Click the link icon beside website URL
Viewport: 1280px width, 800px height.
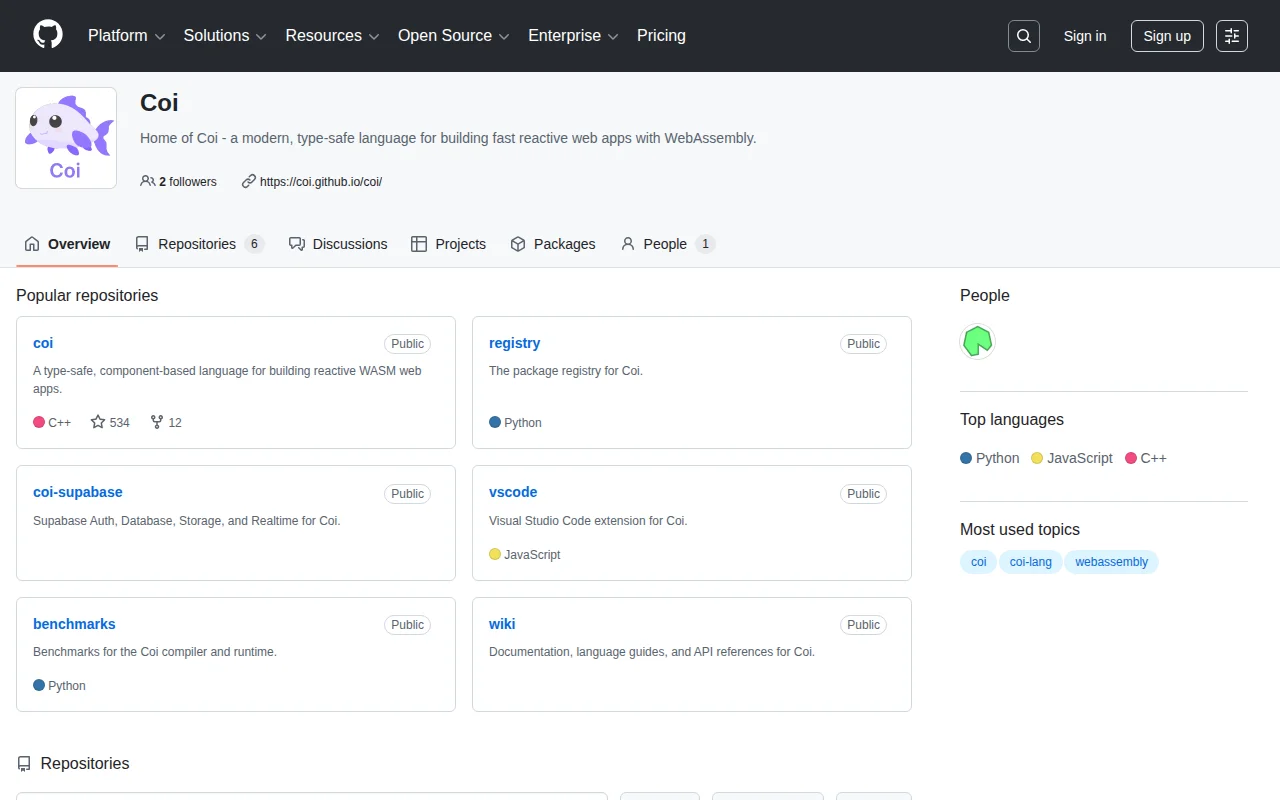(x=249, y=181)
